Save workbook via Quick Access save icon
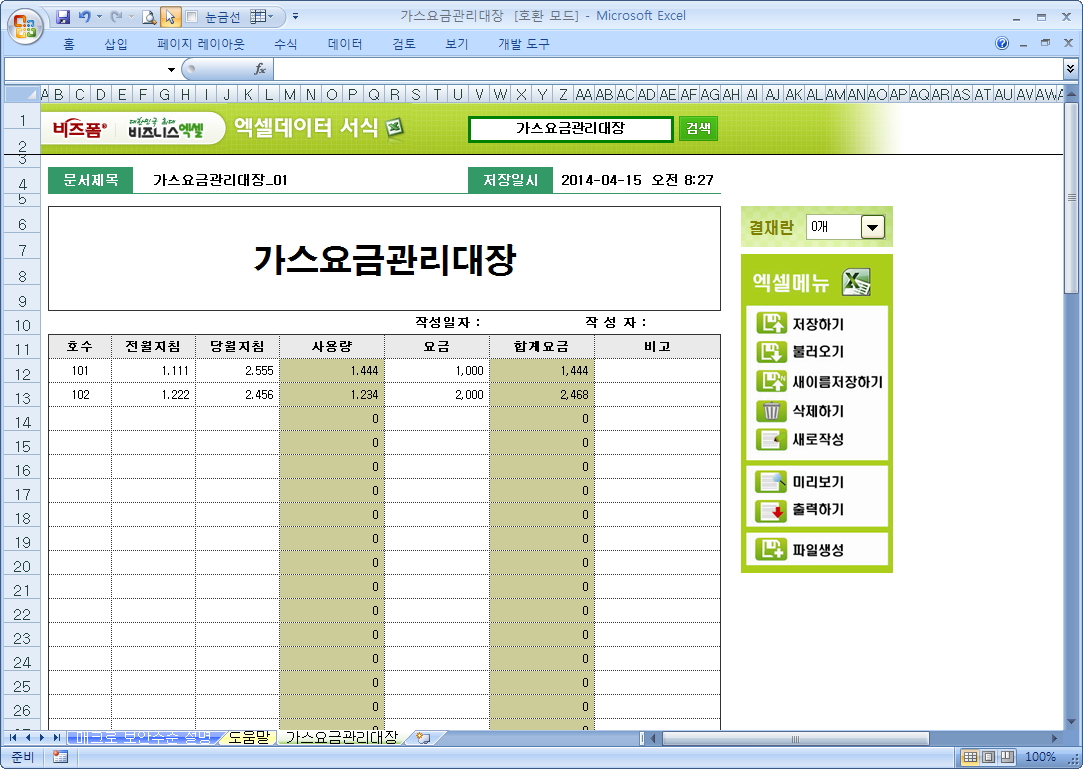Viewport: 1083px width, 769px height. point(63,17)
